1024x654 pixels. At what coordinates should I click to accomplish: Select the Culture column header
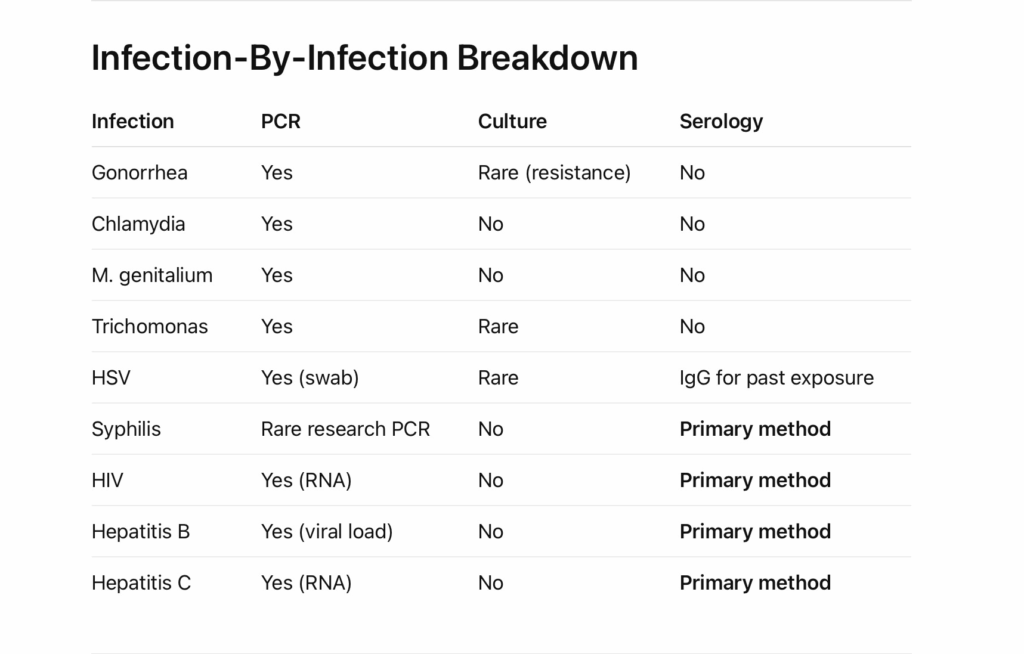[512, 121]
